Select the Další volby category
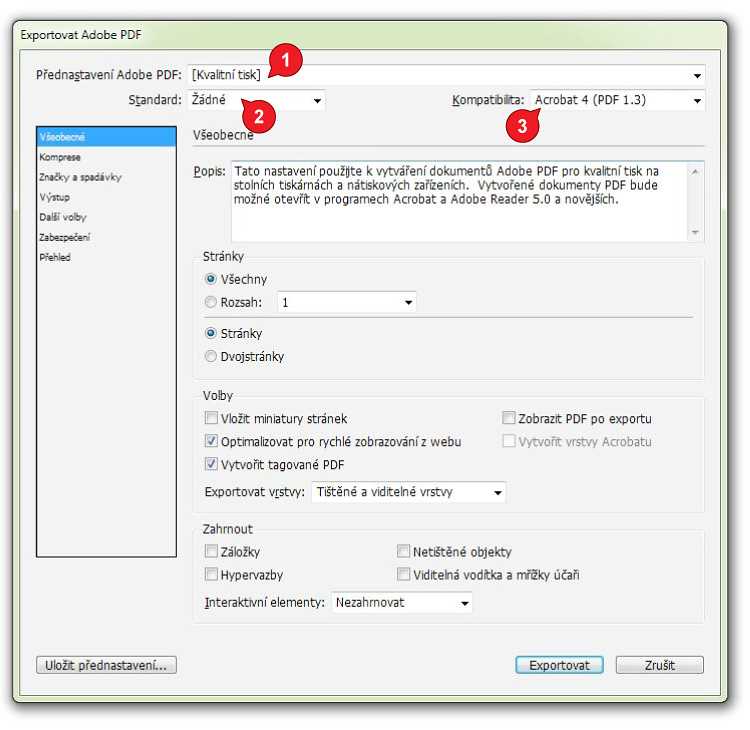 106,218
